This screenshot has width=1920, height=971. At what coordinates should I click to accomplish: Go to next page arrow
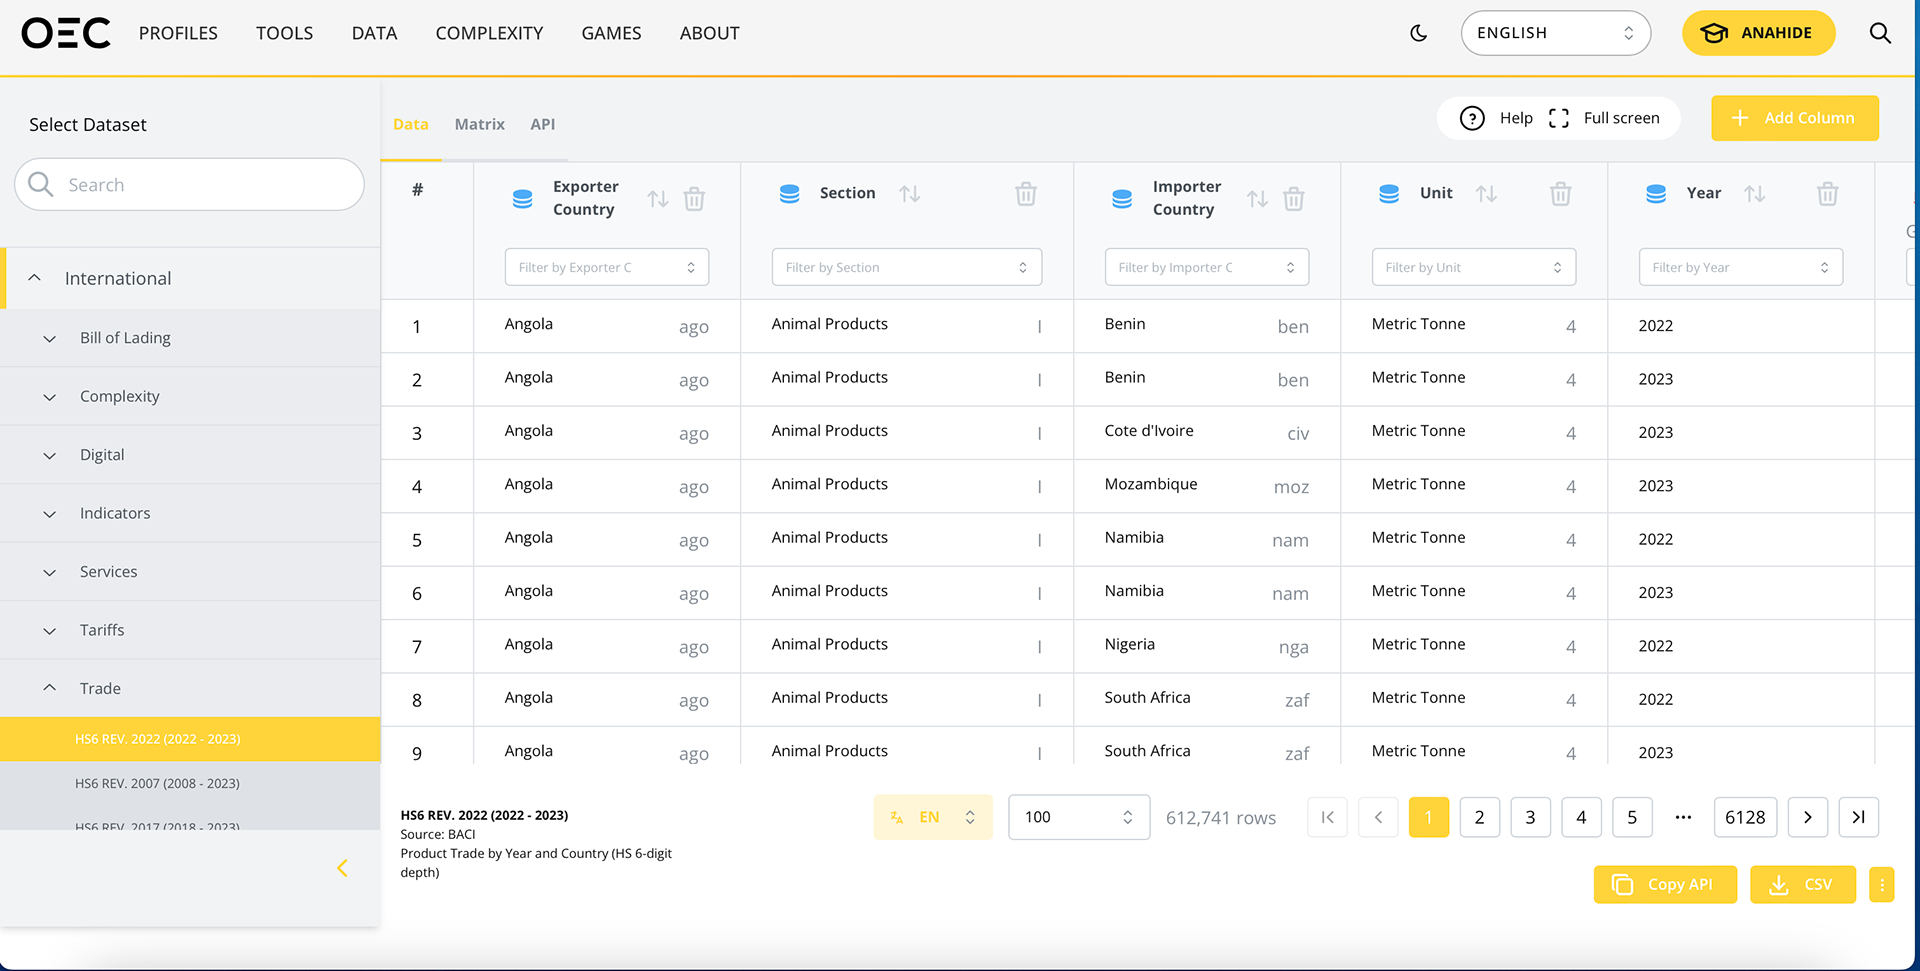(1807, 817)
